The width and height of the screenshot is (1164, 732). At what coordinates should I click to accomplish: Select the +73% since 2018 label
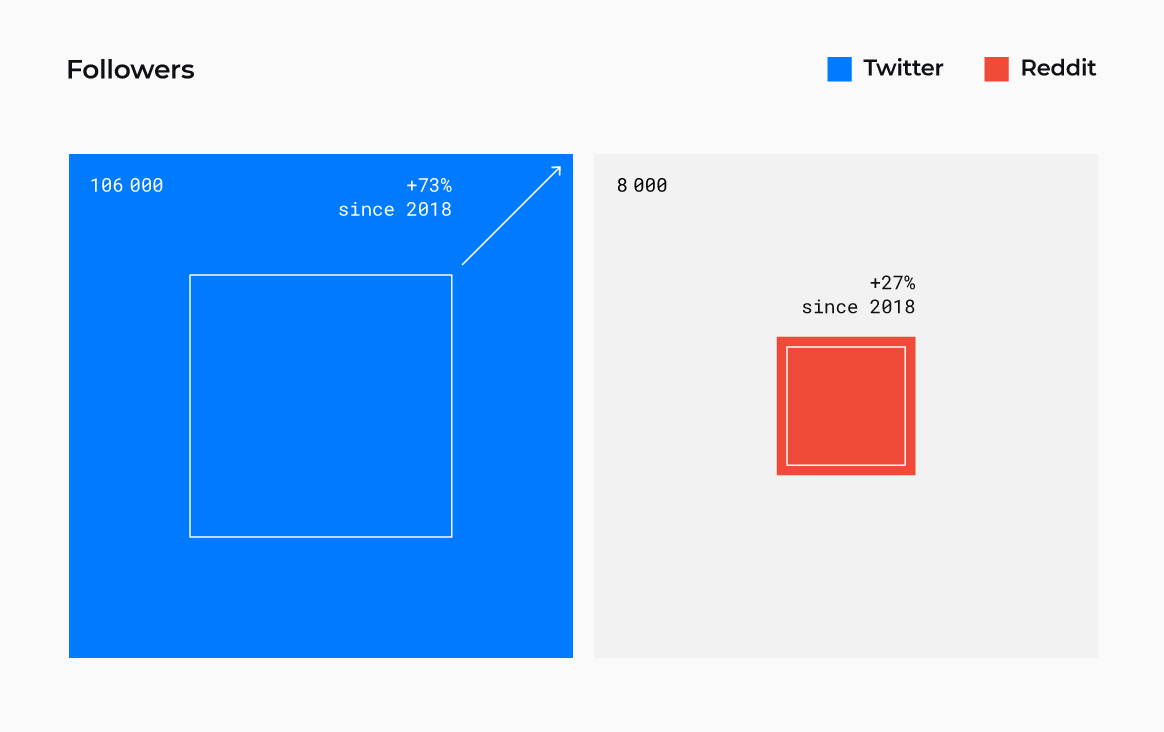click(x=395, y=197)
